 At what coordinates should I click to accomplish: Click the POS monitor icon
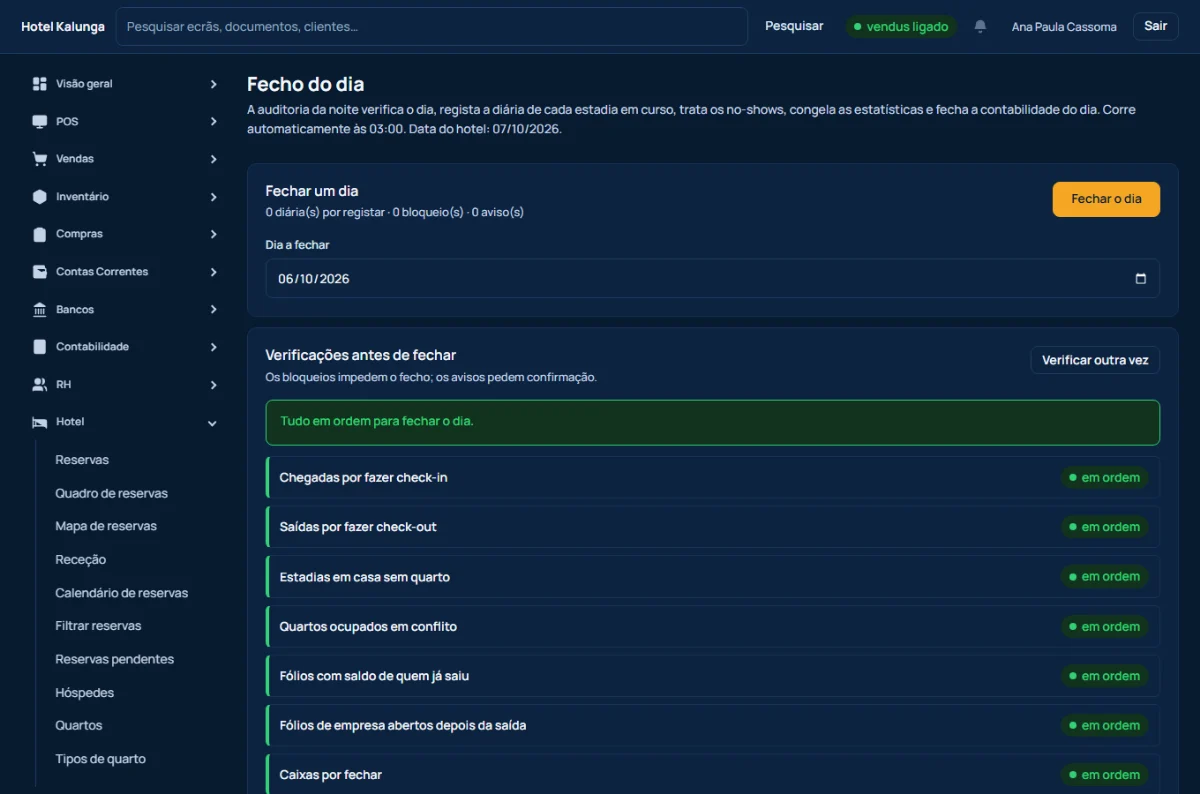point(39,122)
